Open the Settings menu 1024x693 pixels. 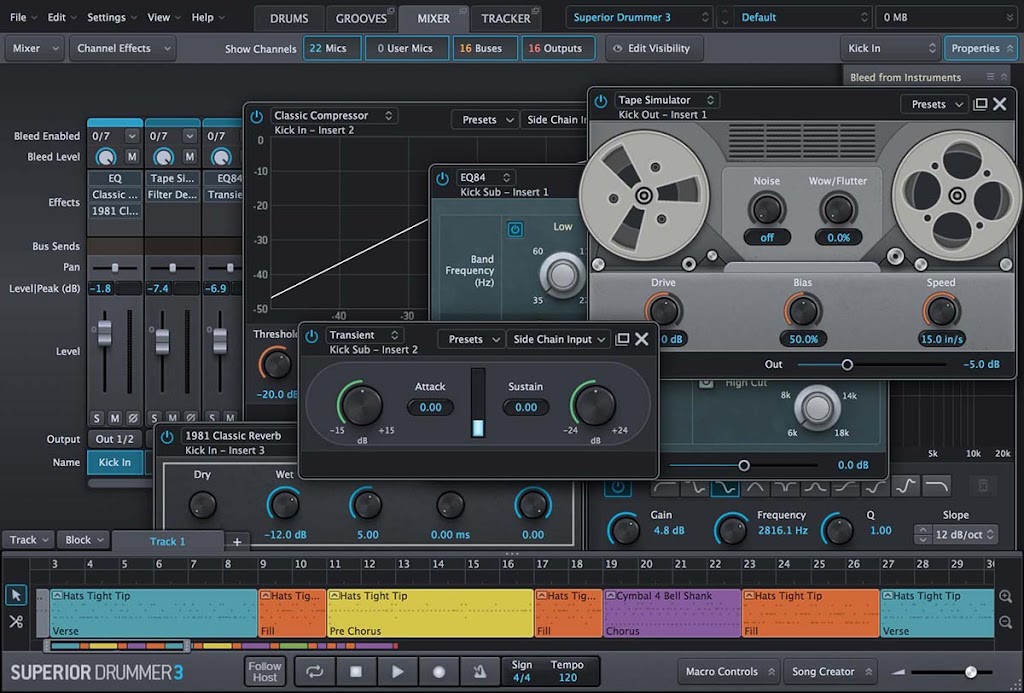click(112, 17)
